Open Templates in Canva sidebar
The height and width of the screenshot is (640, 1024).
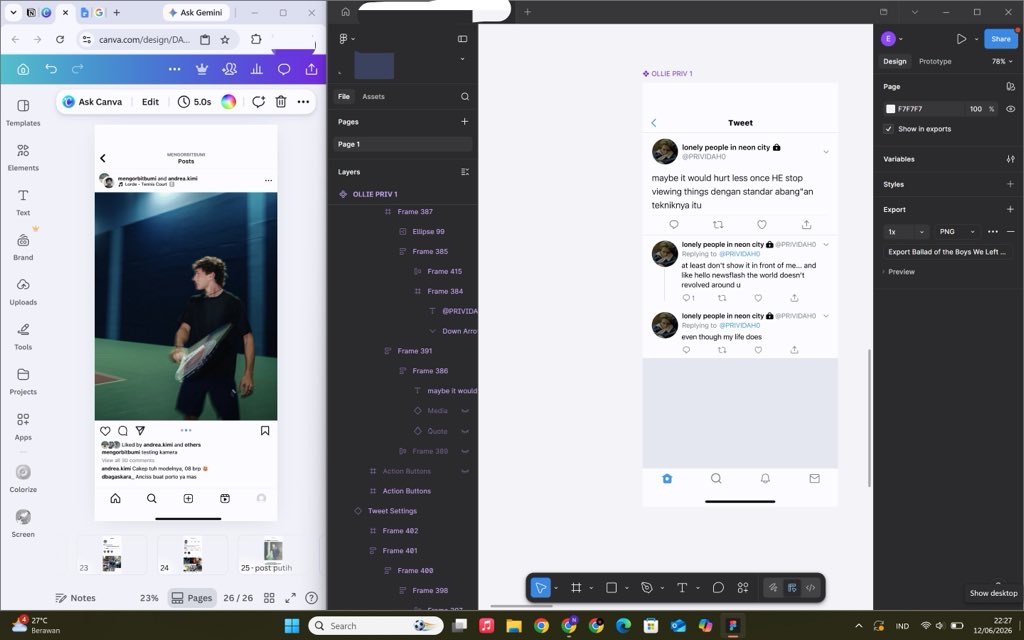(x=23, y=112)
